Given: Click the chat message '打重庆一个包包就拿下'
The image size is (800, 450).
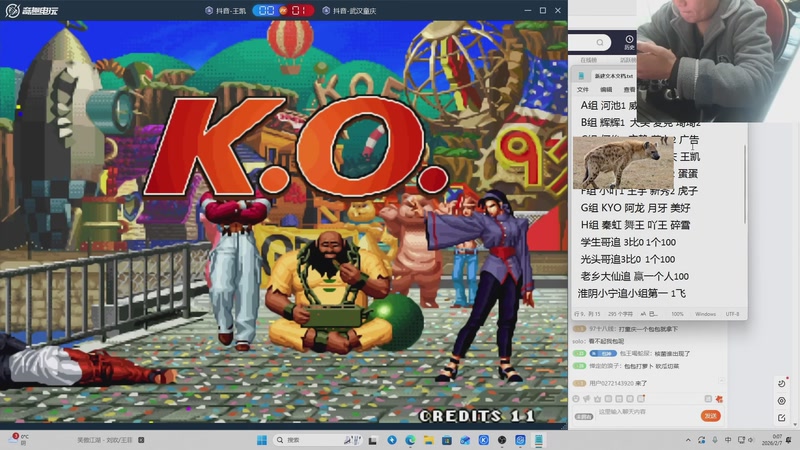Looking at the screenshot, I should pyautogui.click(x=647, y=329).
